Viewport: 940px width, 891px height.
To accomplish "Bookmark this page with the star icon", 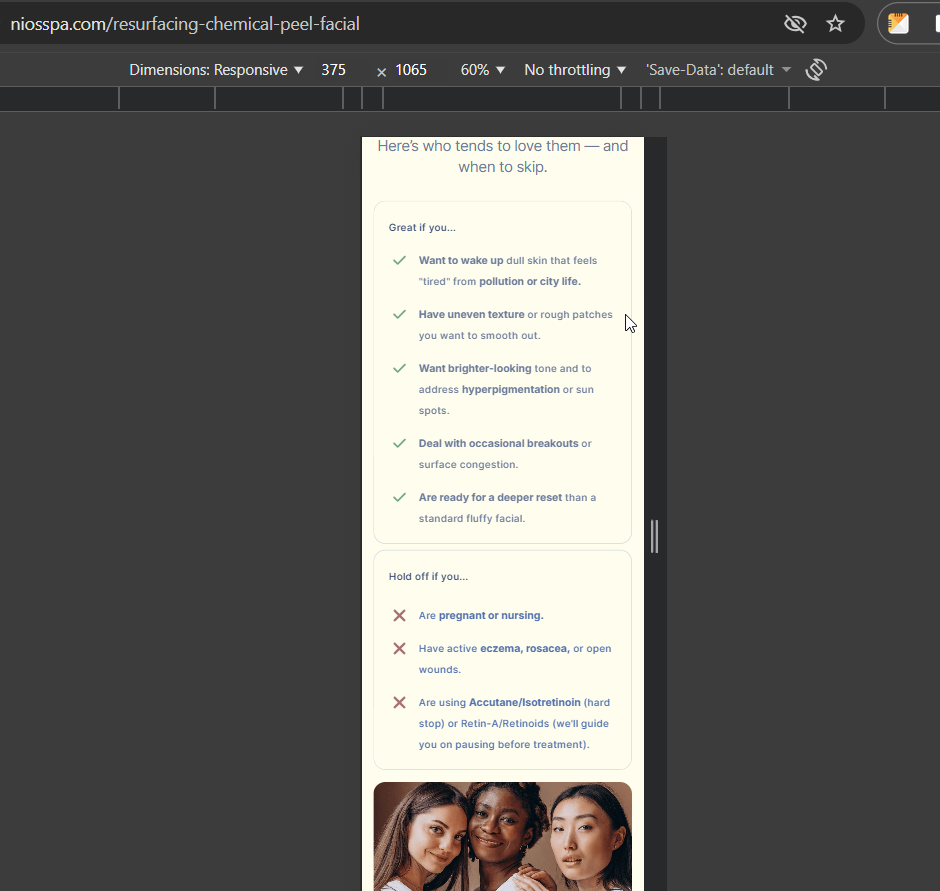I will 835,24.
